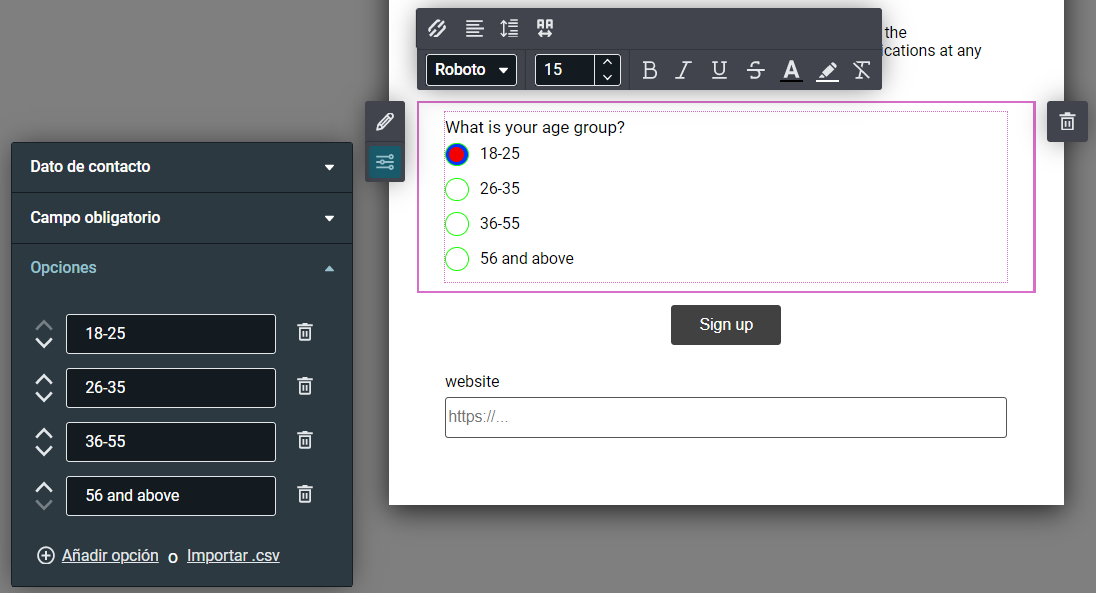Image resolution: width=1096 pixels, height=593 pixels.
Task: Increase font size with up arrow
Action: [607, 62]
